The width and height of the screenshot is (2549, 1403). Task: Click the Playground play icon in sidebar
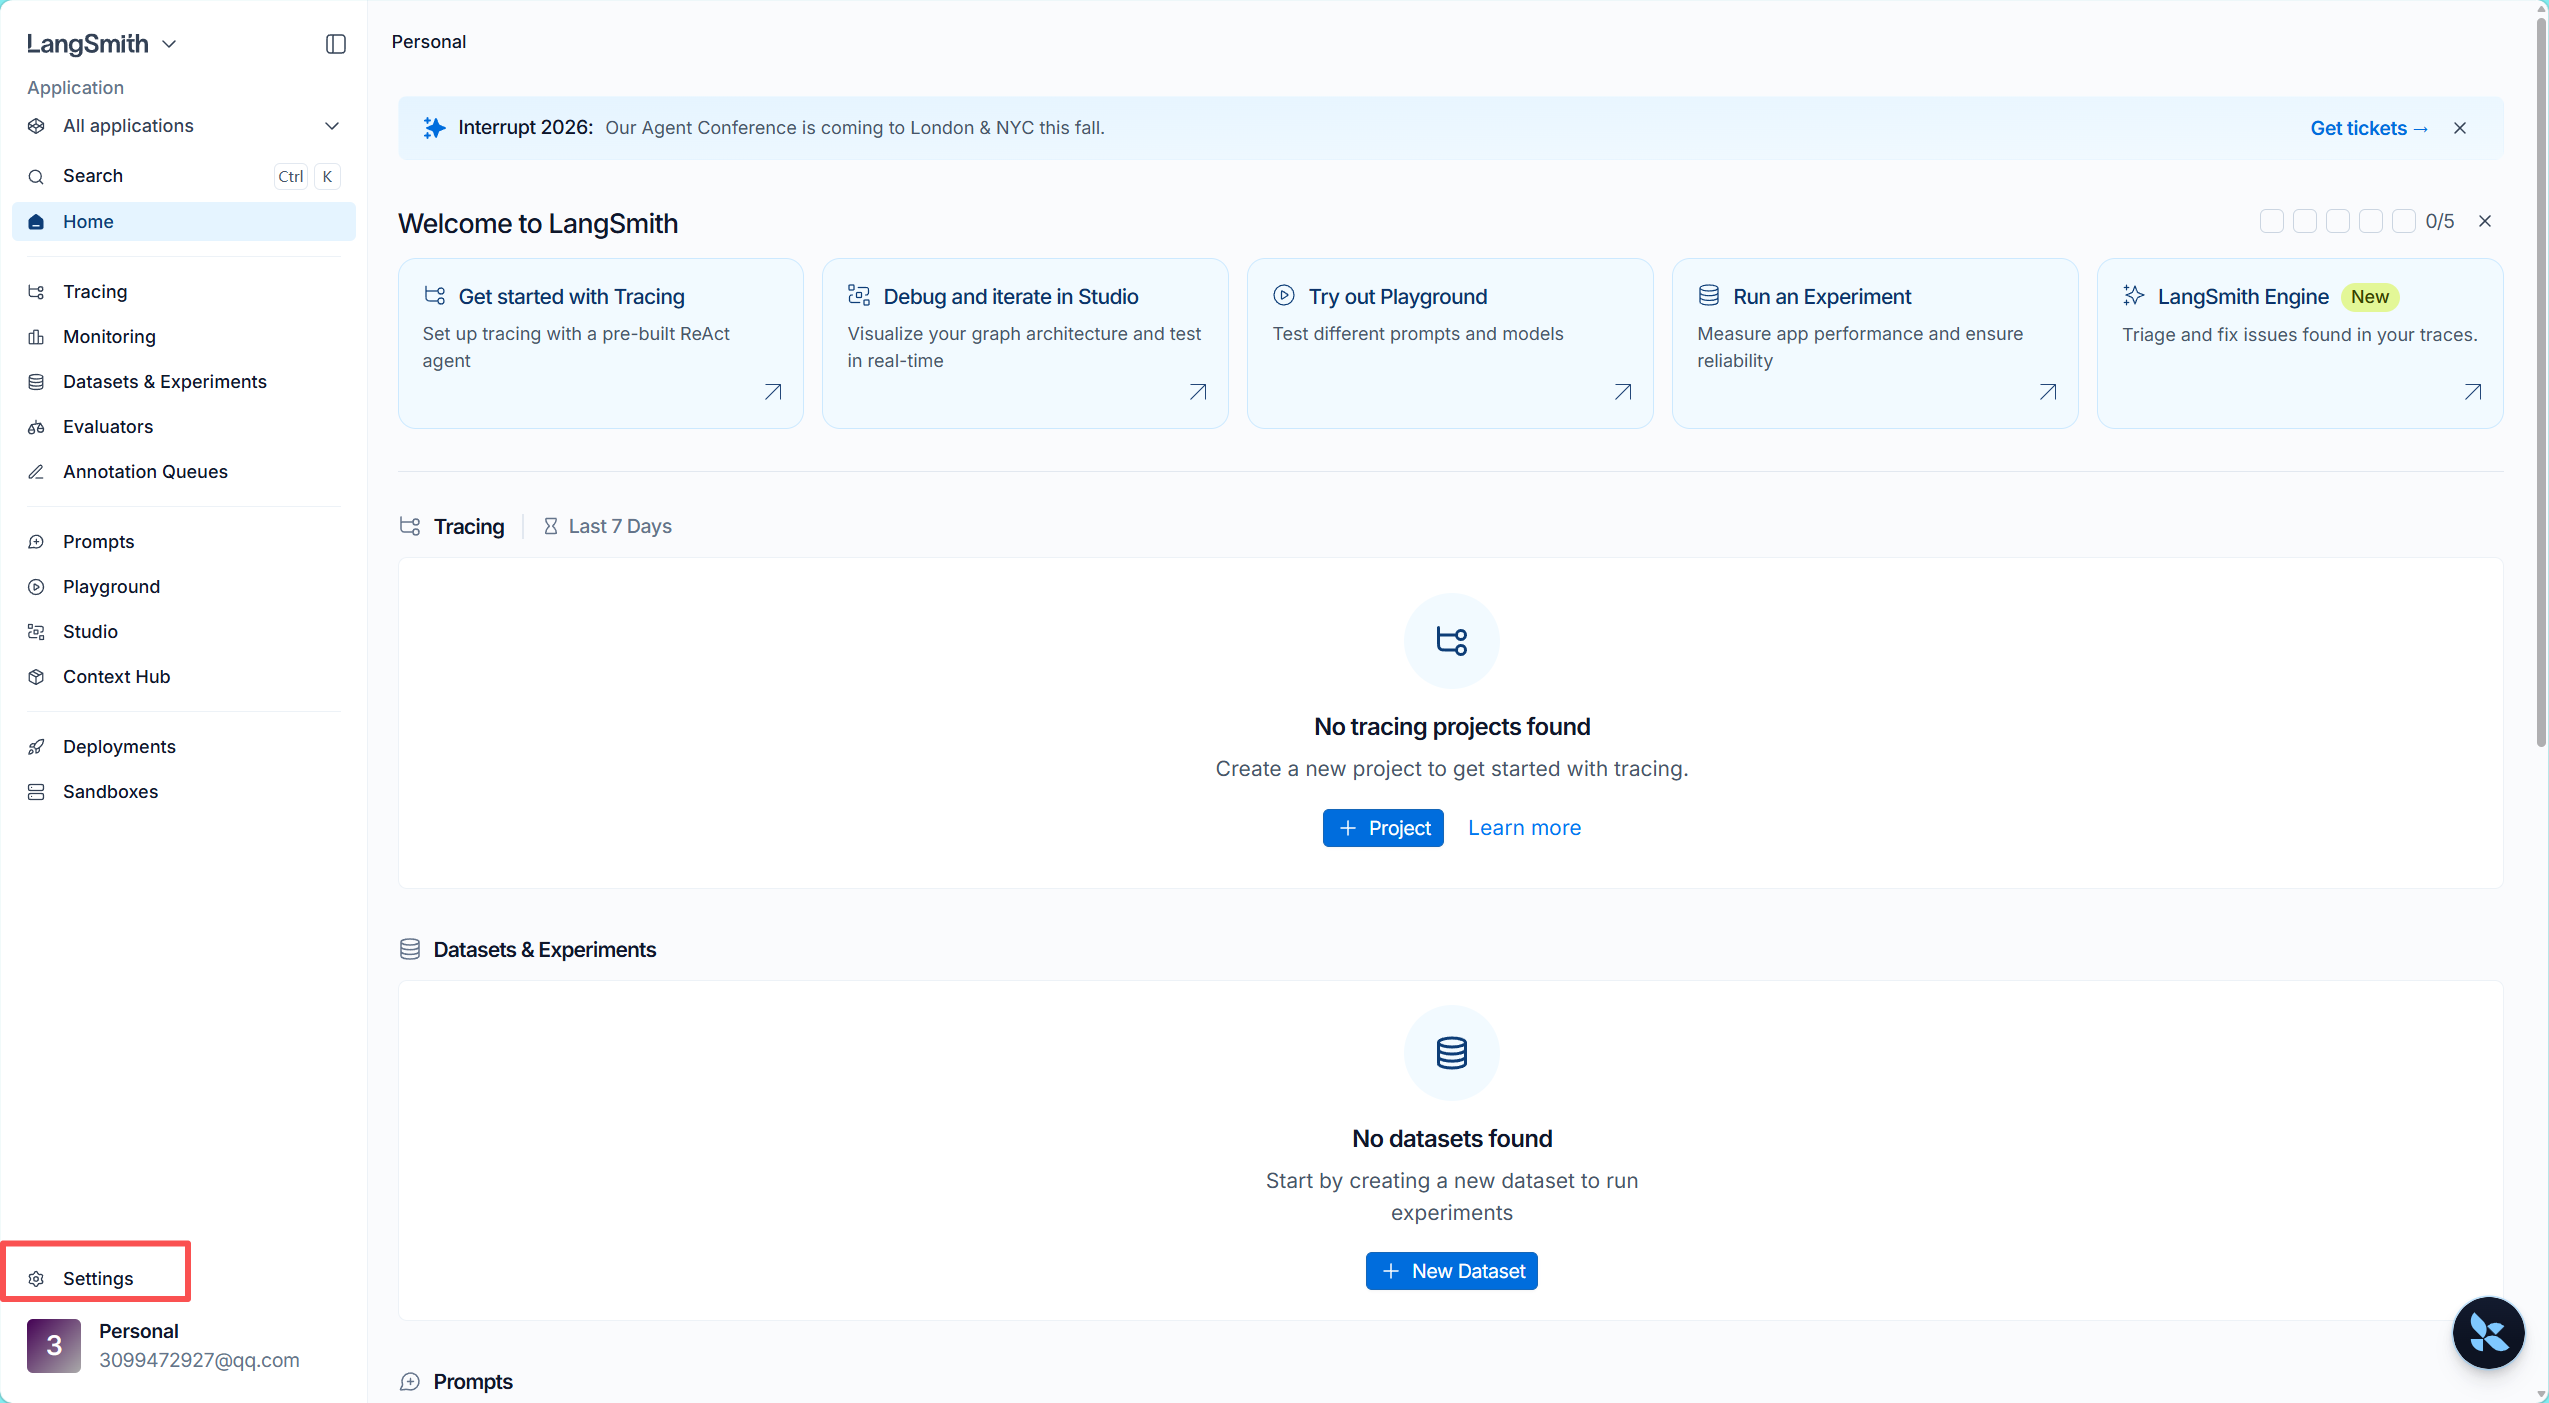click(x=36, y=587)
